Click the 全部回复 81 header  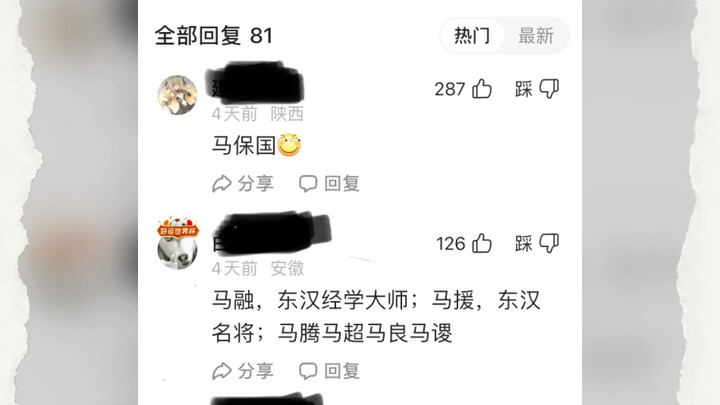pyautogui.click(x=214, y=36)
